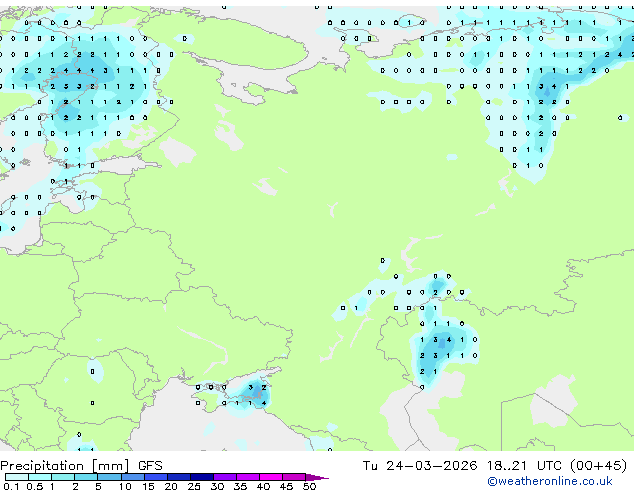Viewport: 634px width, 490px height.
Task: Click the legend label "20"
Action: click(x=171, y=486)
